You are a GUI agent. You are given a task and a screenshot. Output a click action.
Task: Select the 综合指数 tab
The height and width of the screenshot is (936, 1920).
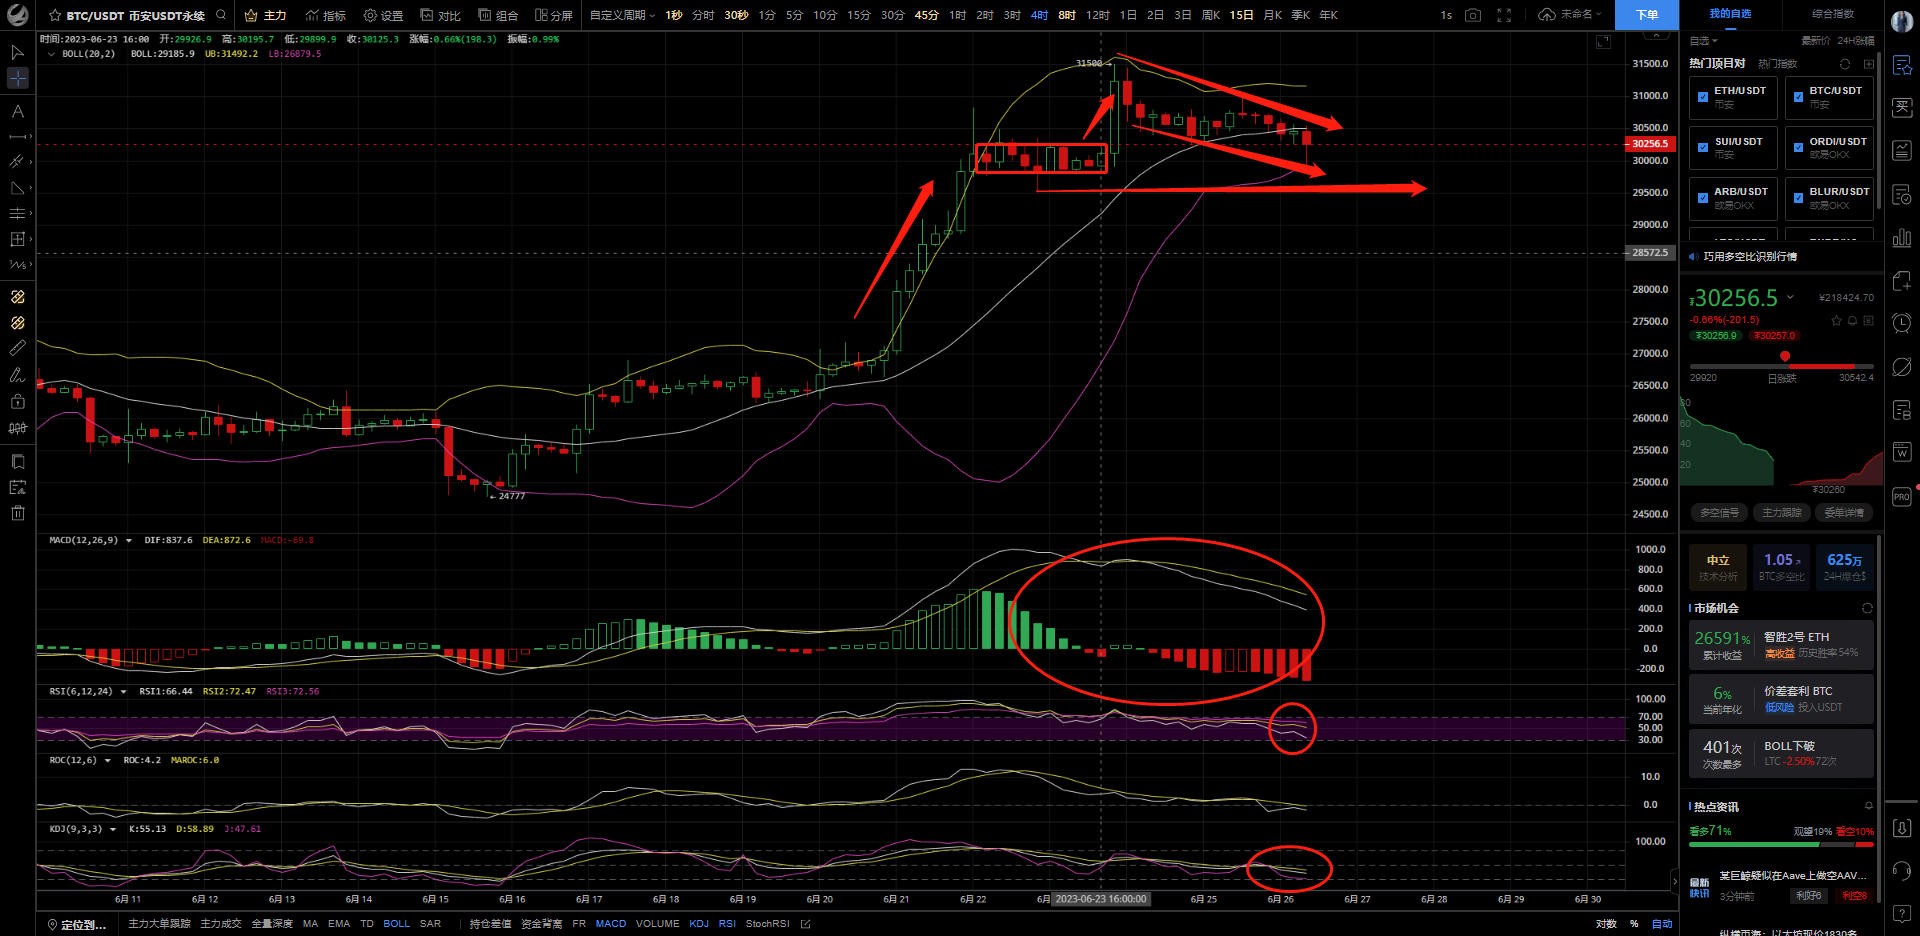[x=1833, y=14]
